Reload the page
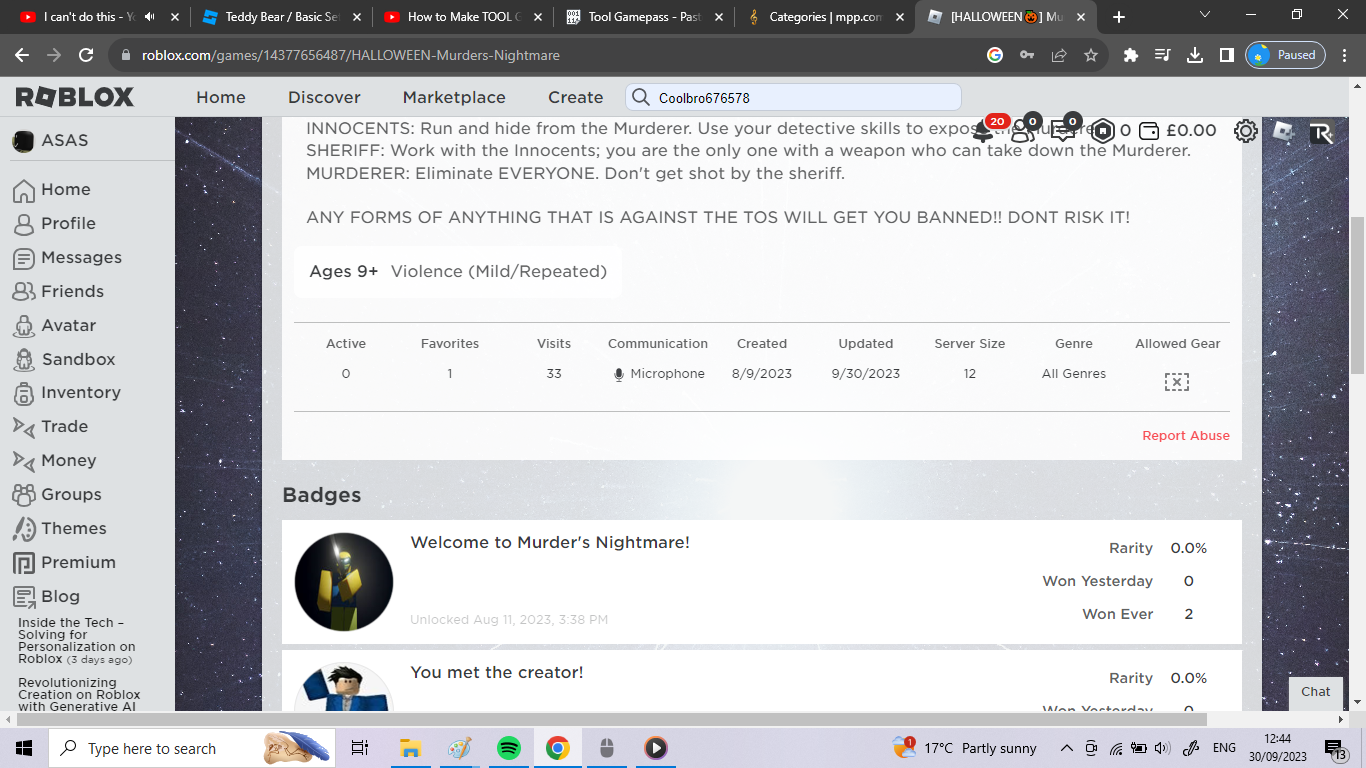This screenshot has width=1366, height=768. coord(86,55)
